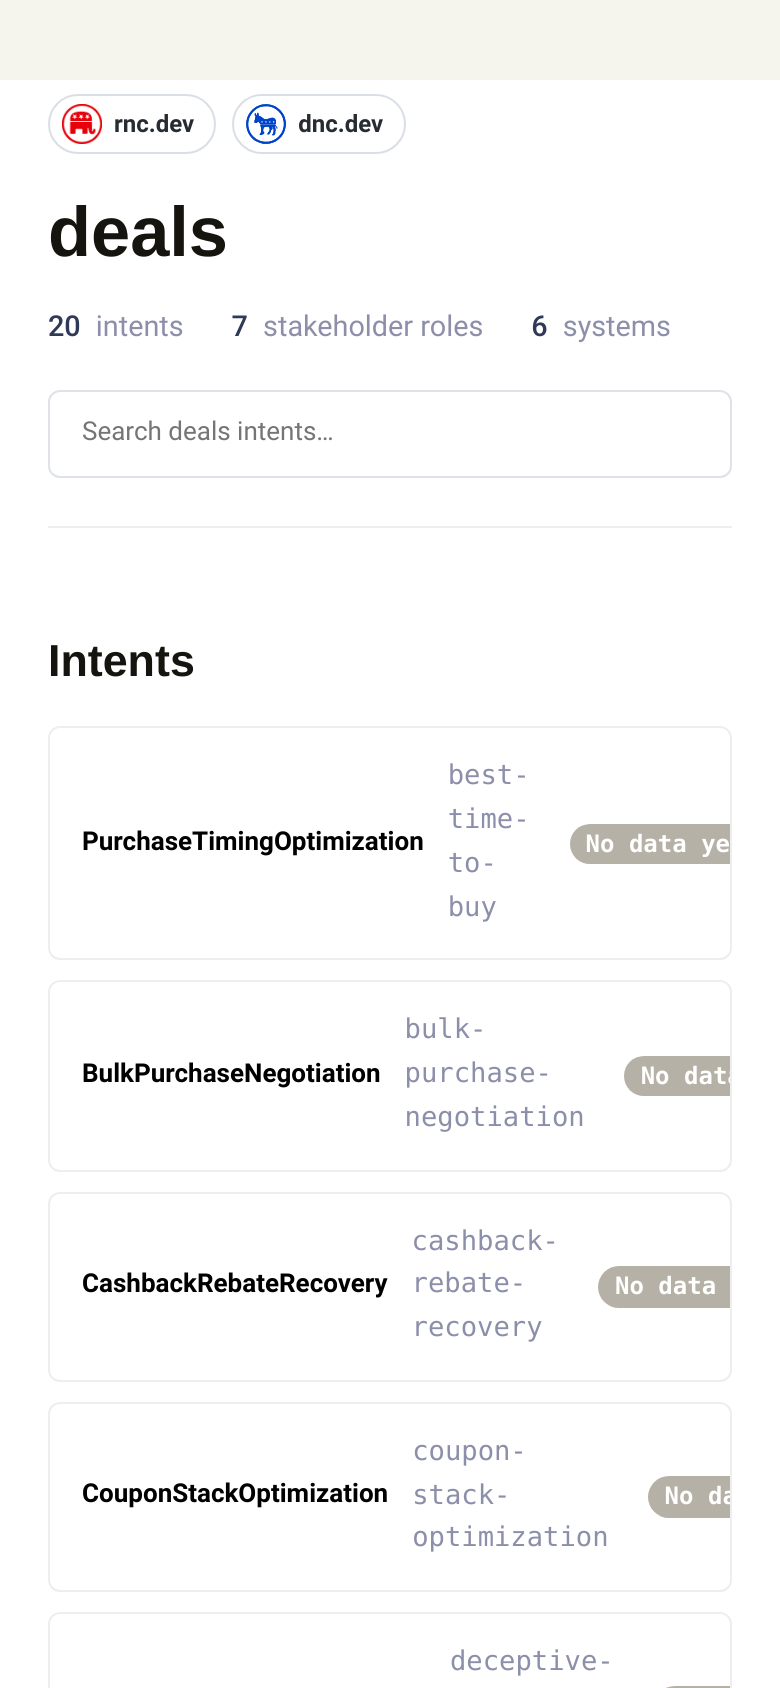Click the blue donkey dnc.dev icon

click(266, 124)
